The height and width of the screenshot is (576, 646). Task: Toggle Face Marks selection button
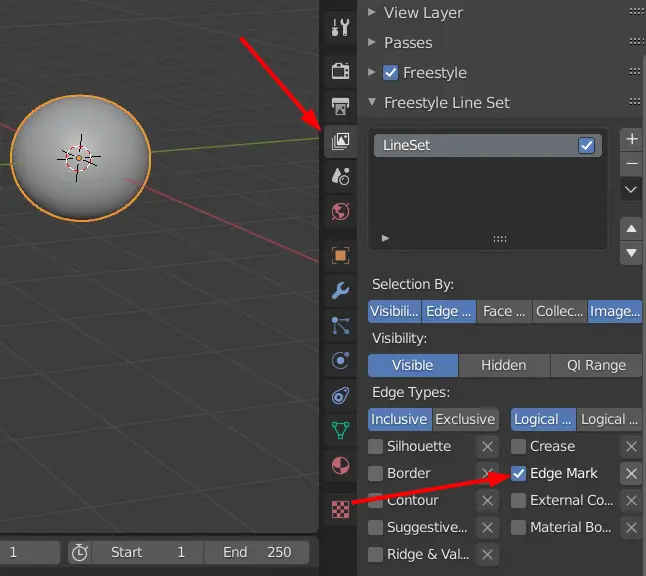click(504, 311)
